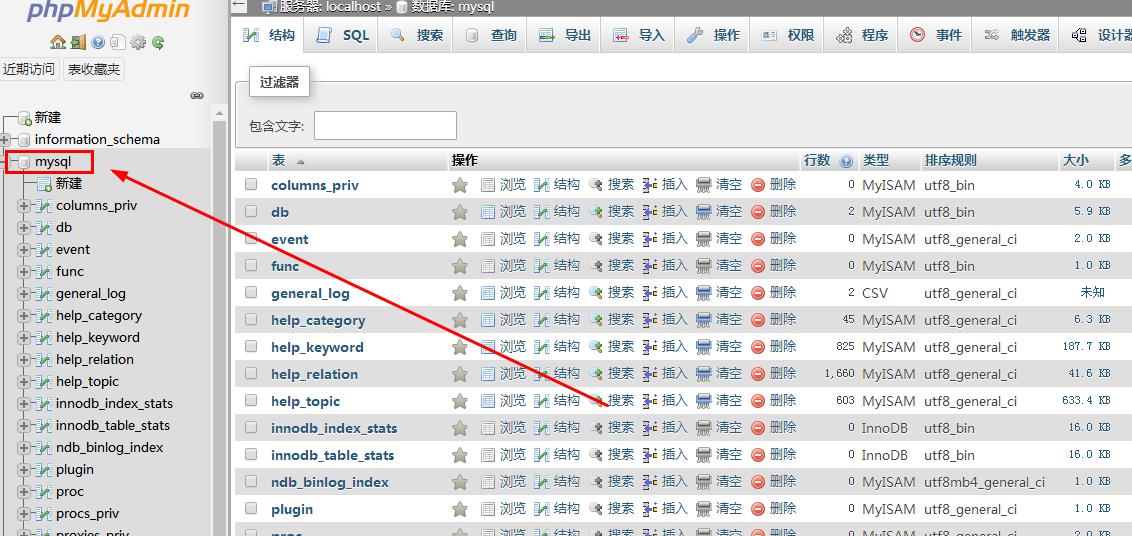Open the 搜索 tab
Image resolution: width=1132 pixels, height=536 pixels.
(416, 35)
